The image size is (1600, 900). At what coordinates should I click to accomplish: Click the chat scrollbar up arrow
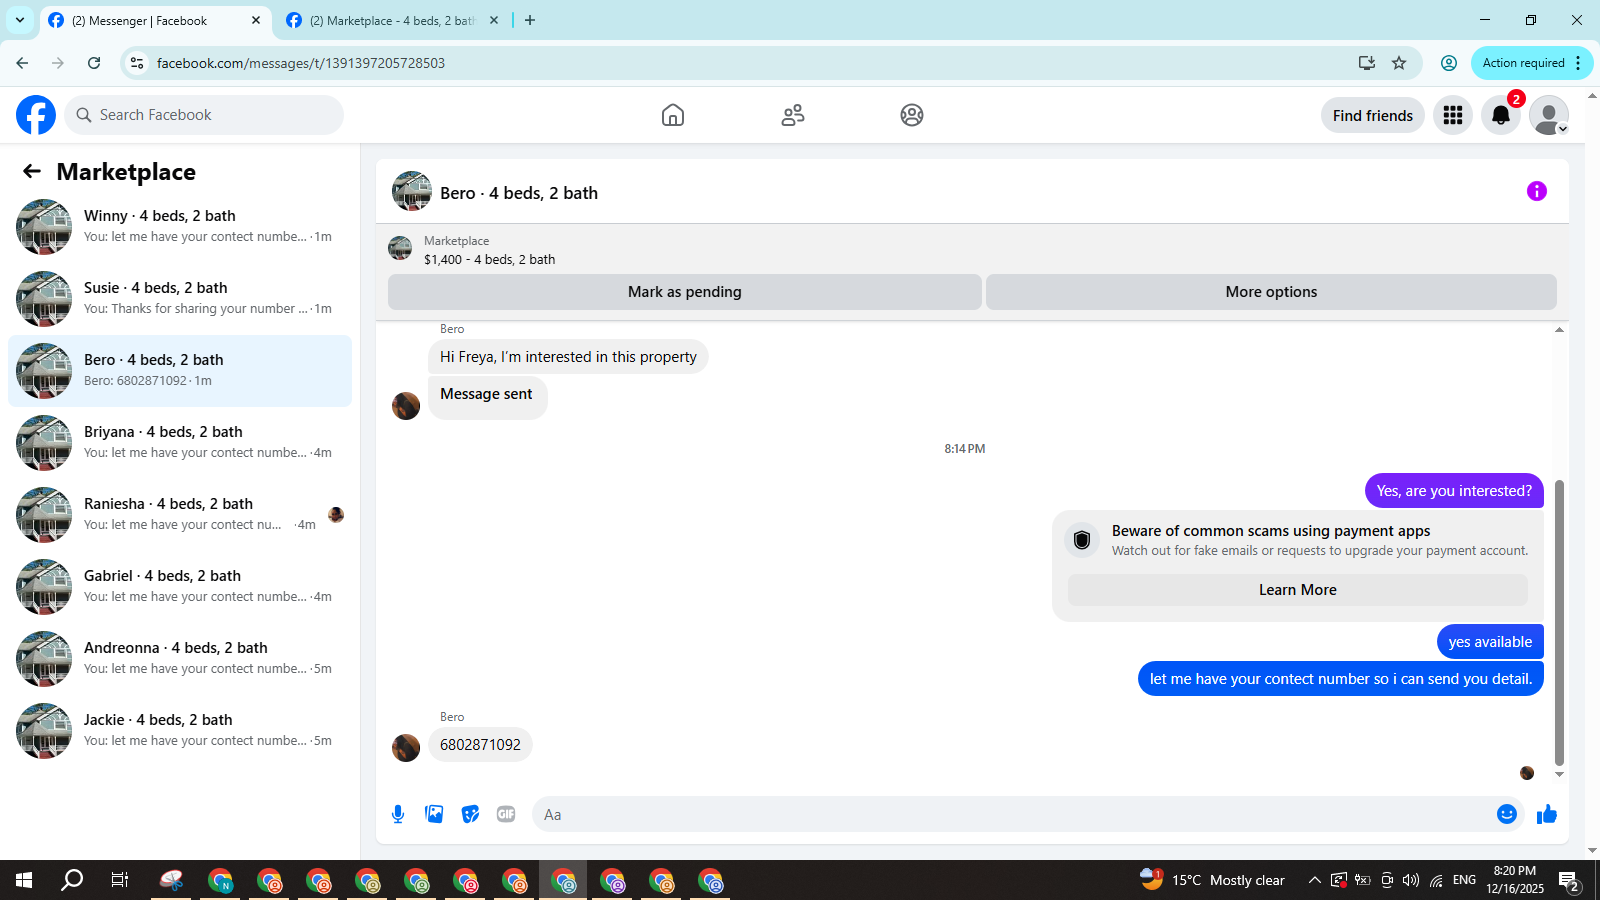pos(1559,329)
